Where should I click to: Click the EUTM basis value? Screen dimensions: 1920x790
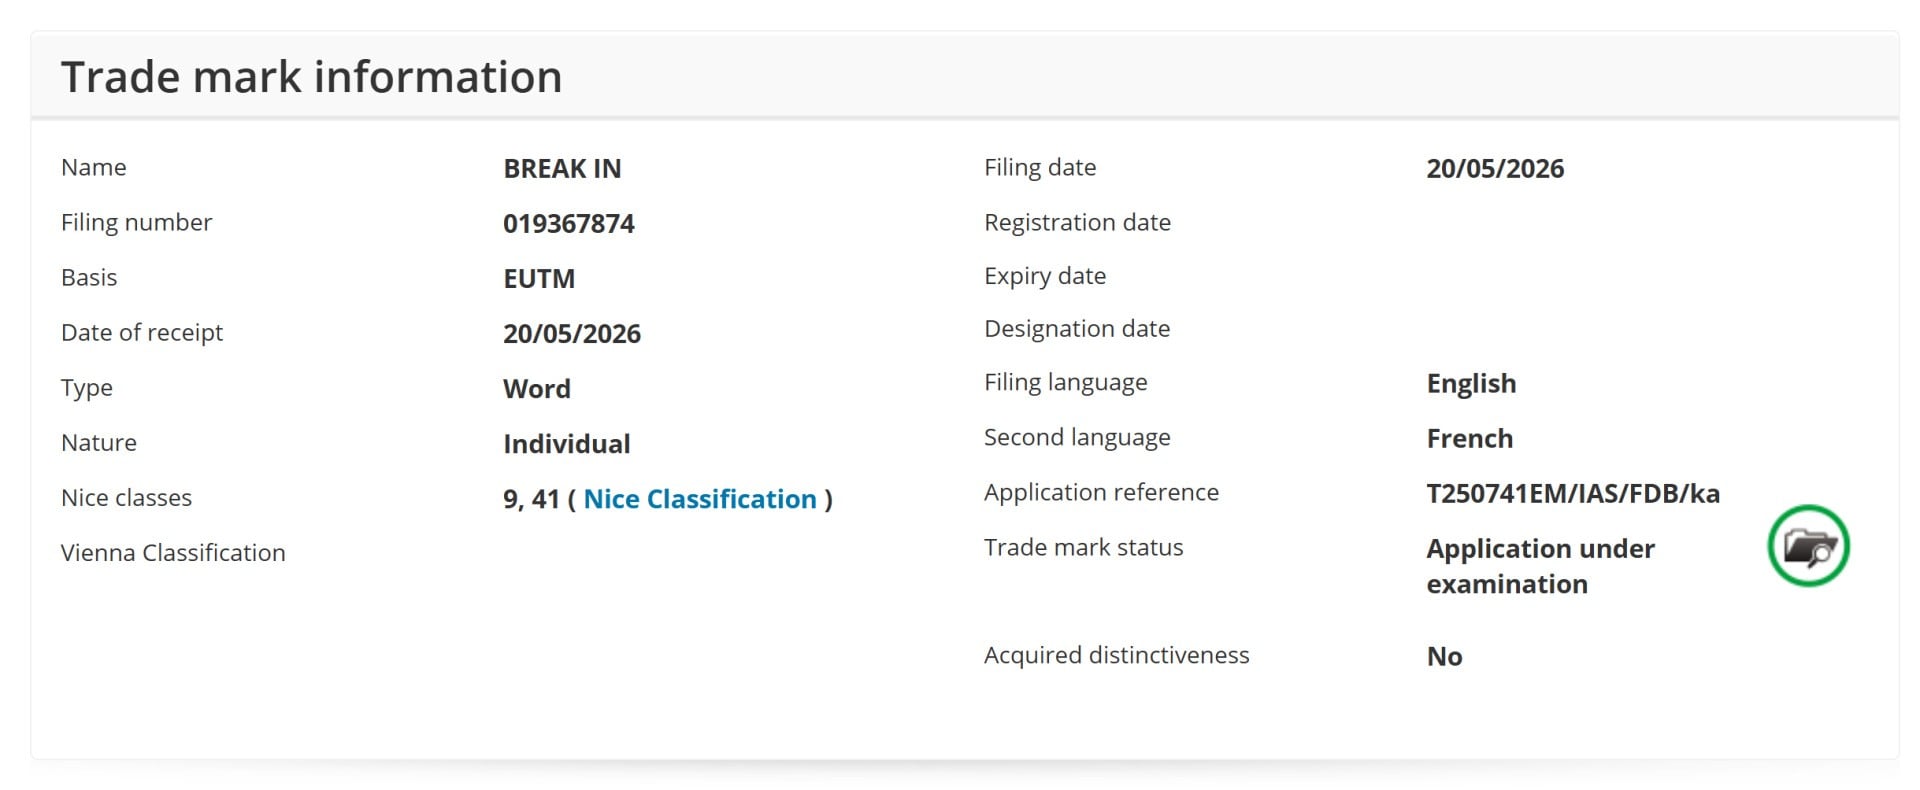coord(539,279)
